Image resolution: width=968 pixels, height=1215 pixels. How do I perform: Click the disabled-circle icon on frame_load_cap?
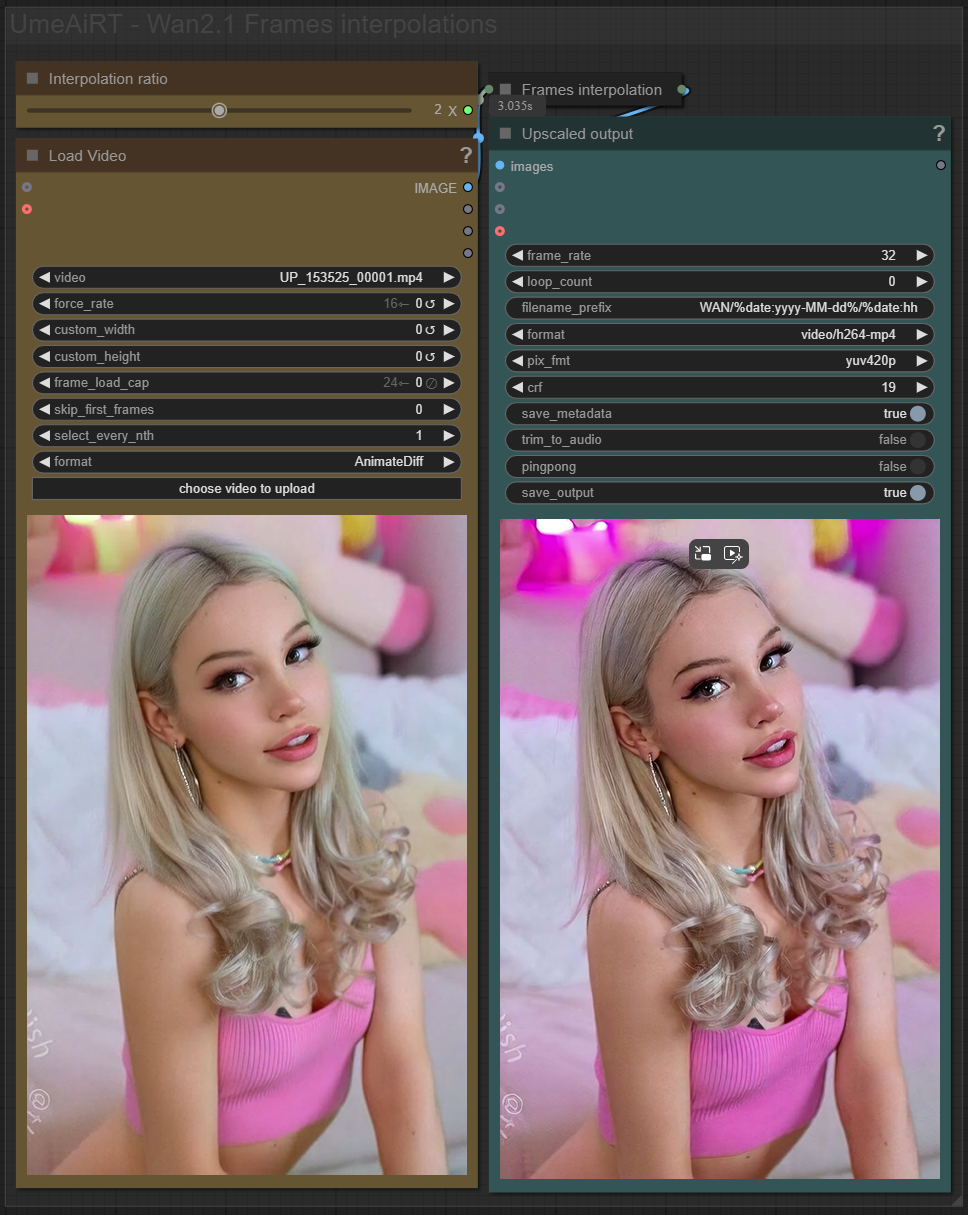click(430, 382)
